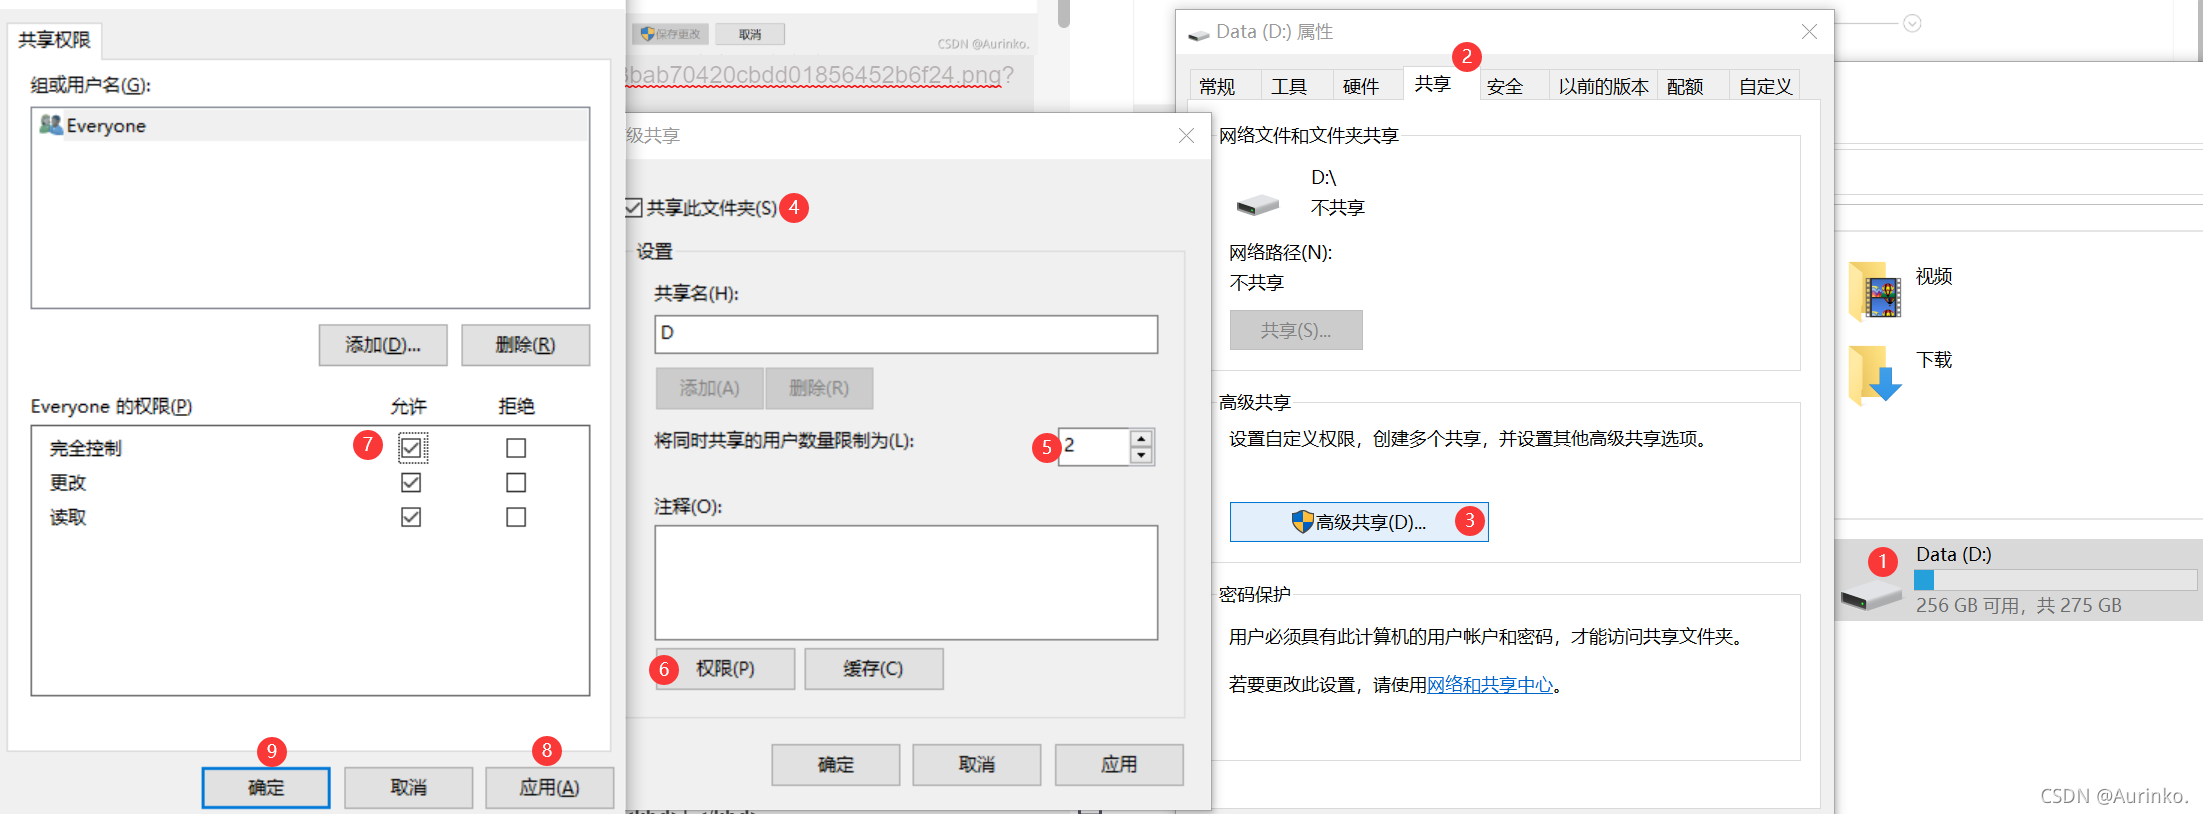
Task: Toggle Deny checkbox for 更改
Action: (x=516, y=482)
